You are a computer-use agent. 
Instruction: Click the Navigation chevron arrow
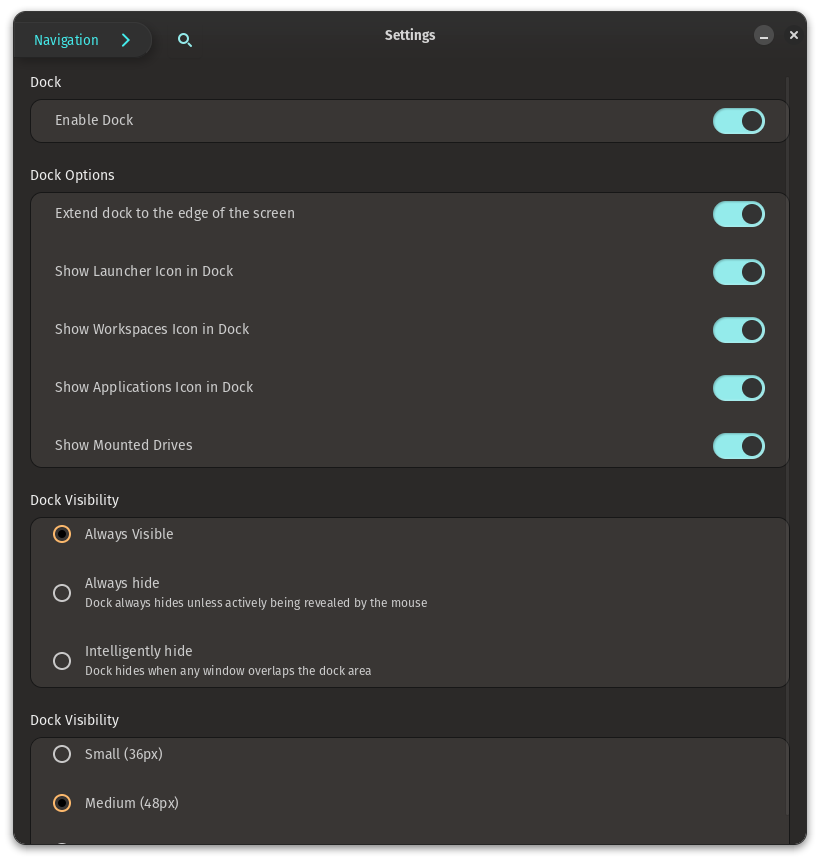[126, 40]
